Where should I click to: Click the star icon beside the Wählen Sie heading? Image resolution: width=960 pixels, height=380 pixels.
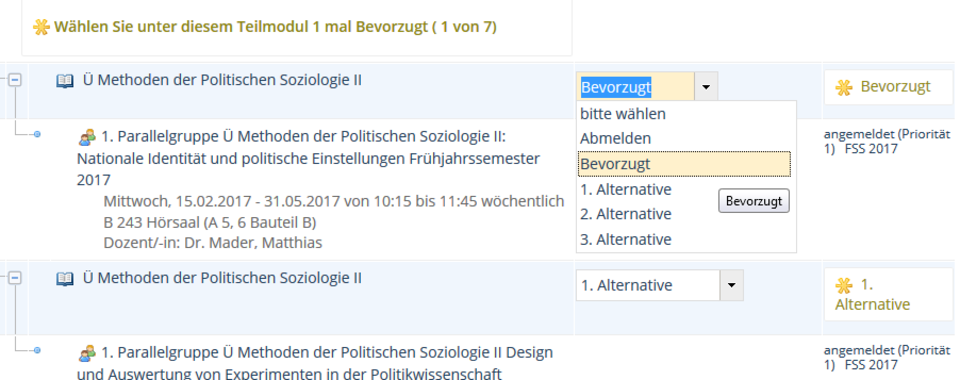[41, 28]
